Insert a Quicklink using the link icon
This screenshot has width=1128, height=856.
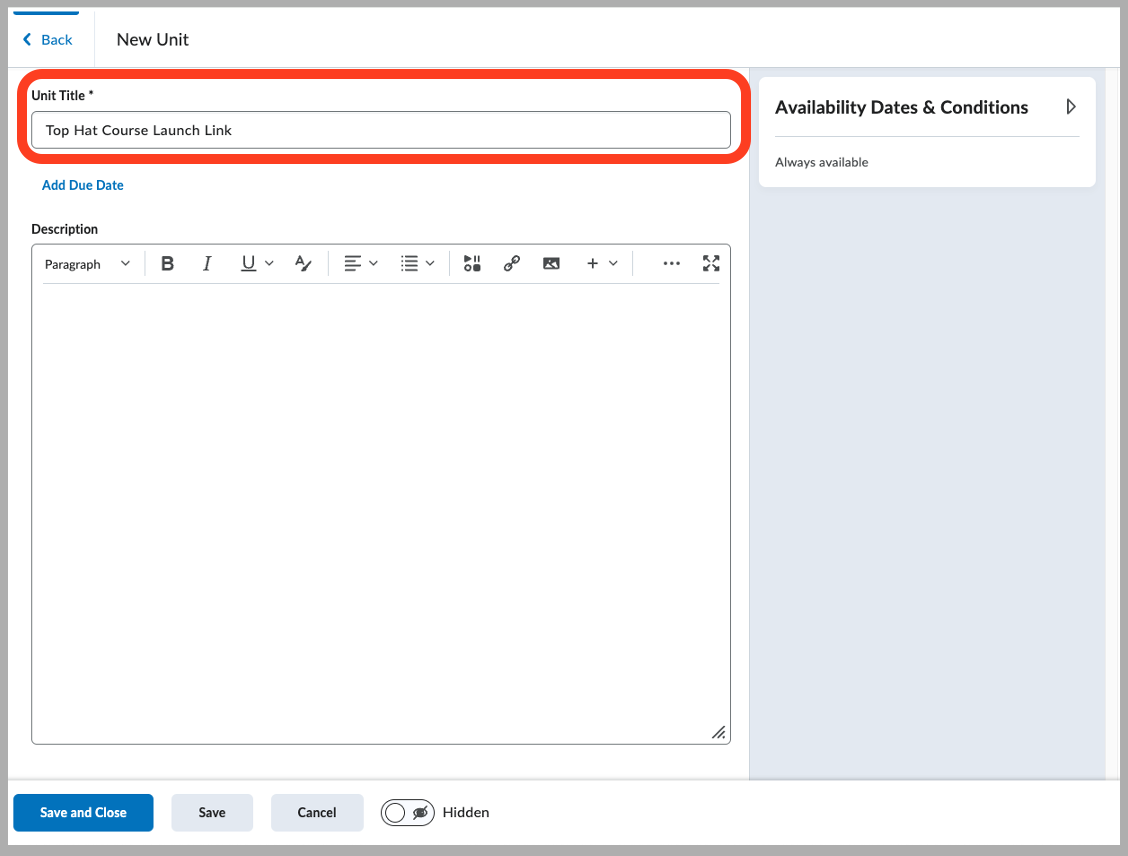tap(511, 263)
